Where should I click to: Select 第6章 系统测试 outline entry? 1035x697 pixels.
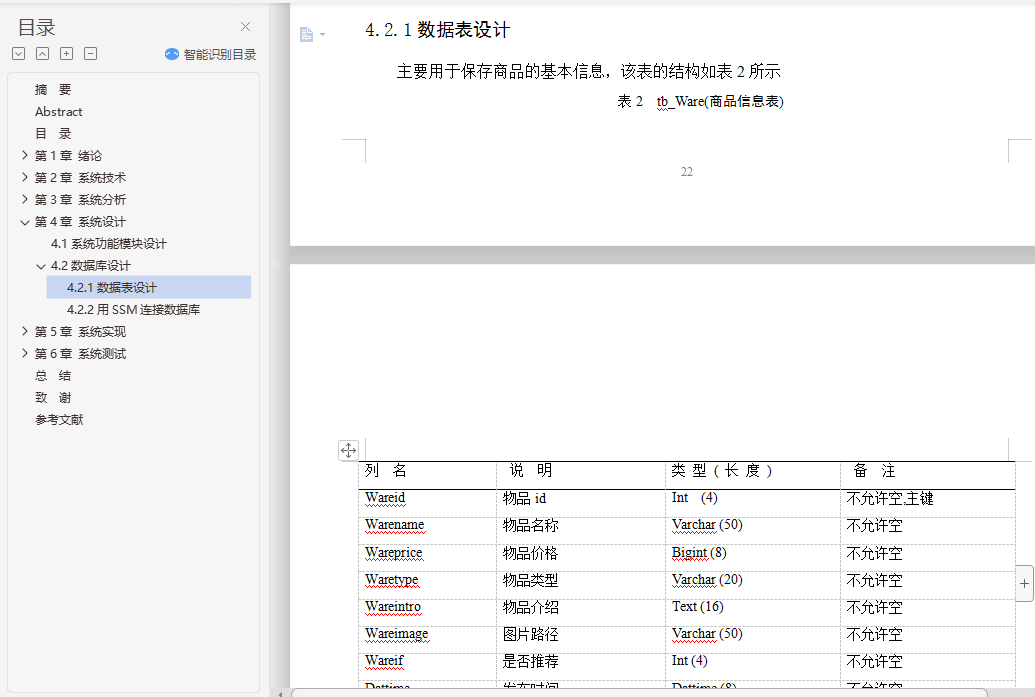[x=80, y=354]
